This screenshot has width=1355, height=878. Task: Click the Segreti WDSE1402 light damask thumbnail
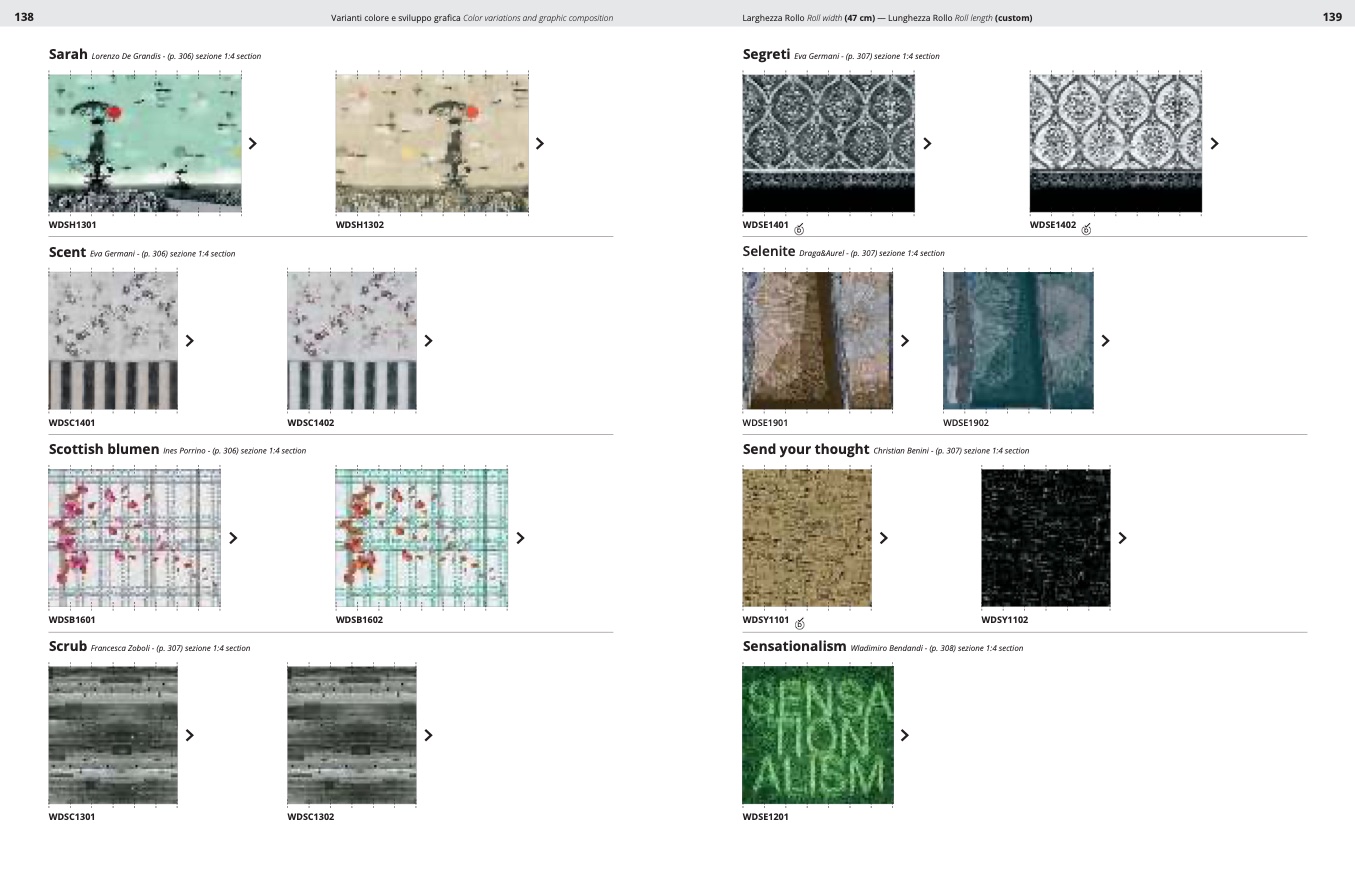pos(1115,143)
